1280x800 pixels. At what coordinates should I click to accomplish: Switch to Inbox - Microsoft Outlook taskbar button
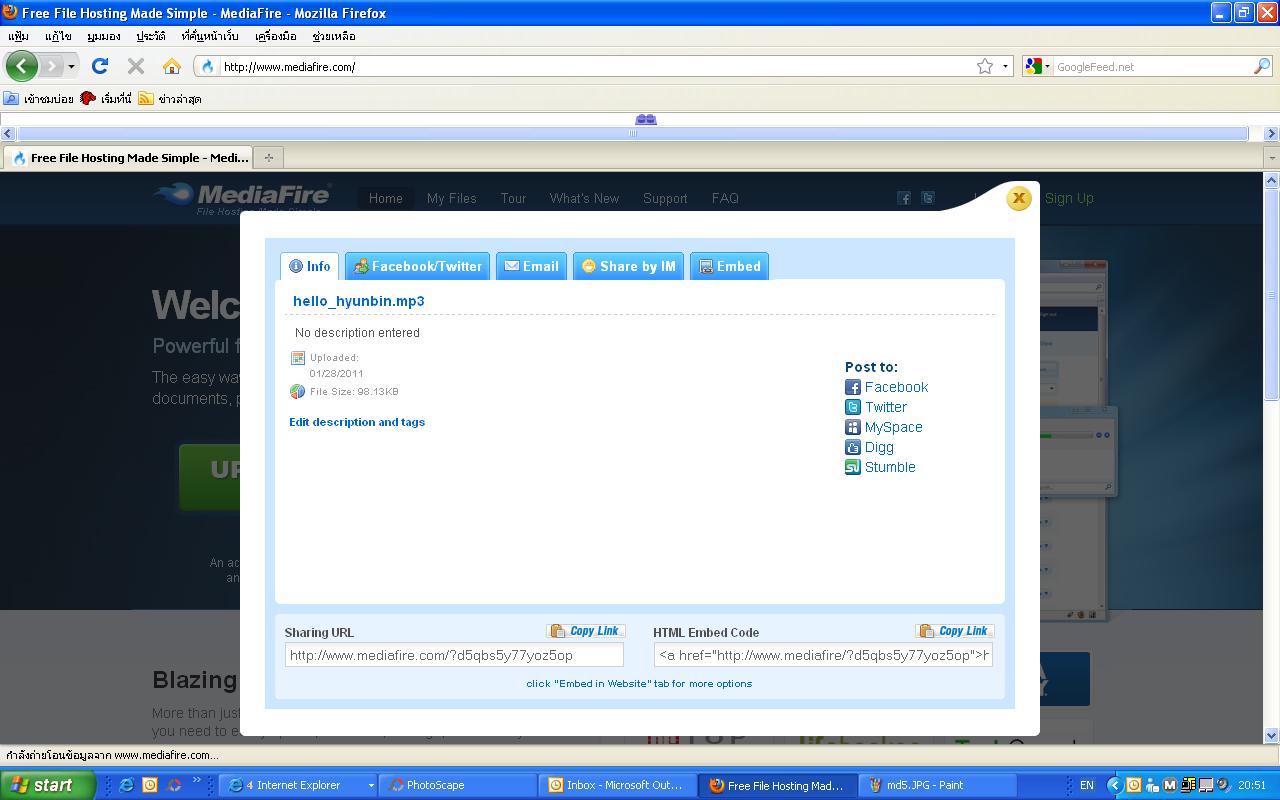click(617, 785)
